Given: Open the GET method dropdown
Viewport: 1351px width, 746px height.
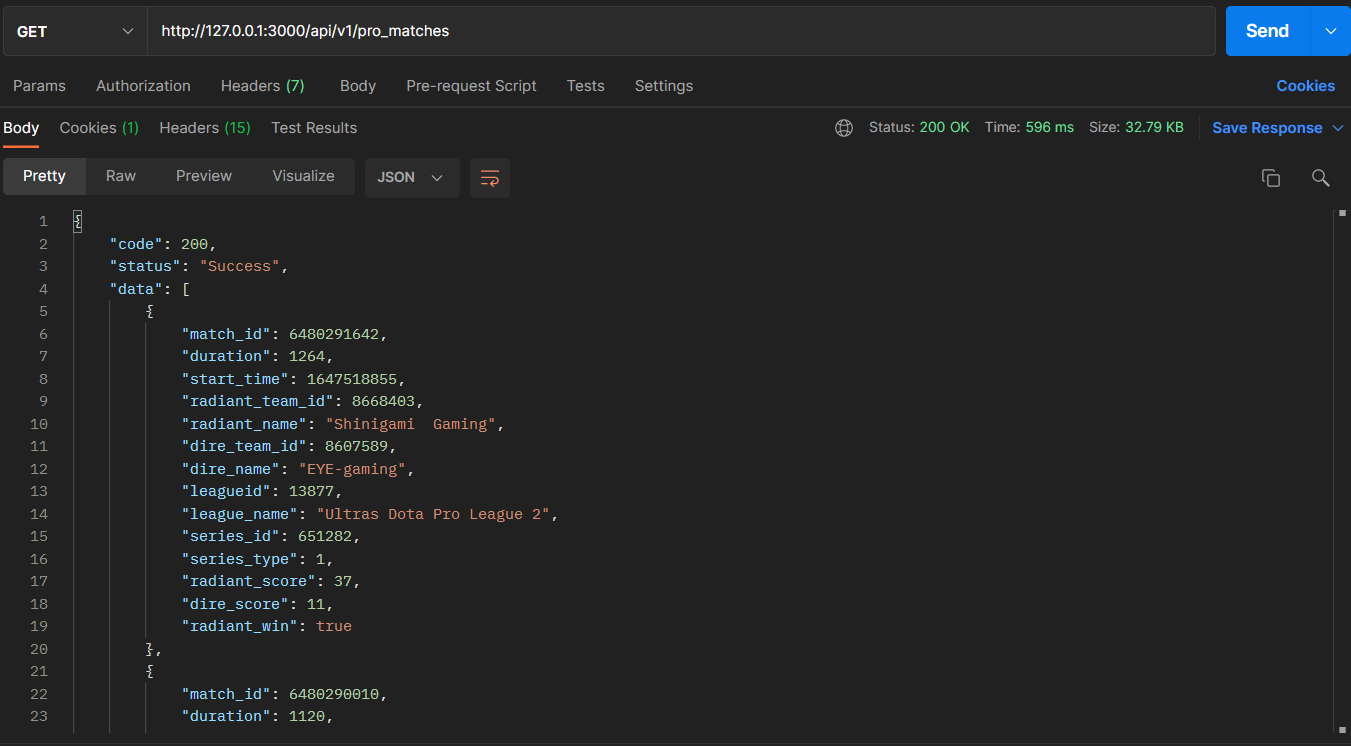Looking at the screenshot, I should (x=75, y=31).
